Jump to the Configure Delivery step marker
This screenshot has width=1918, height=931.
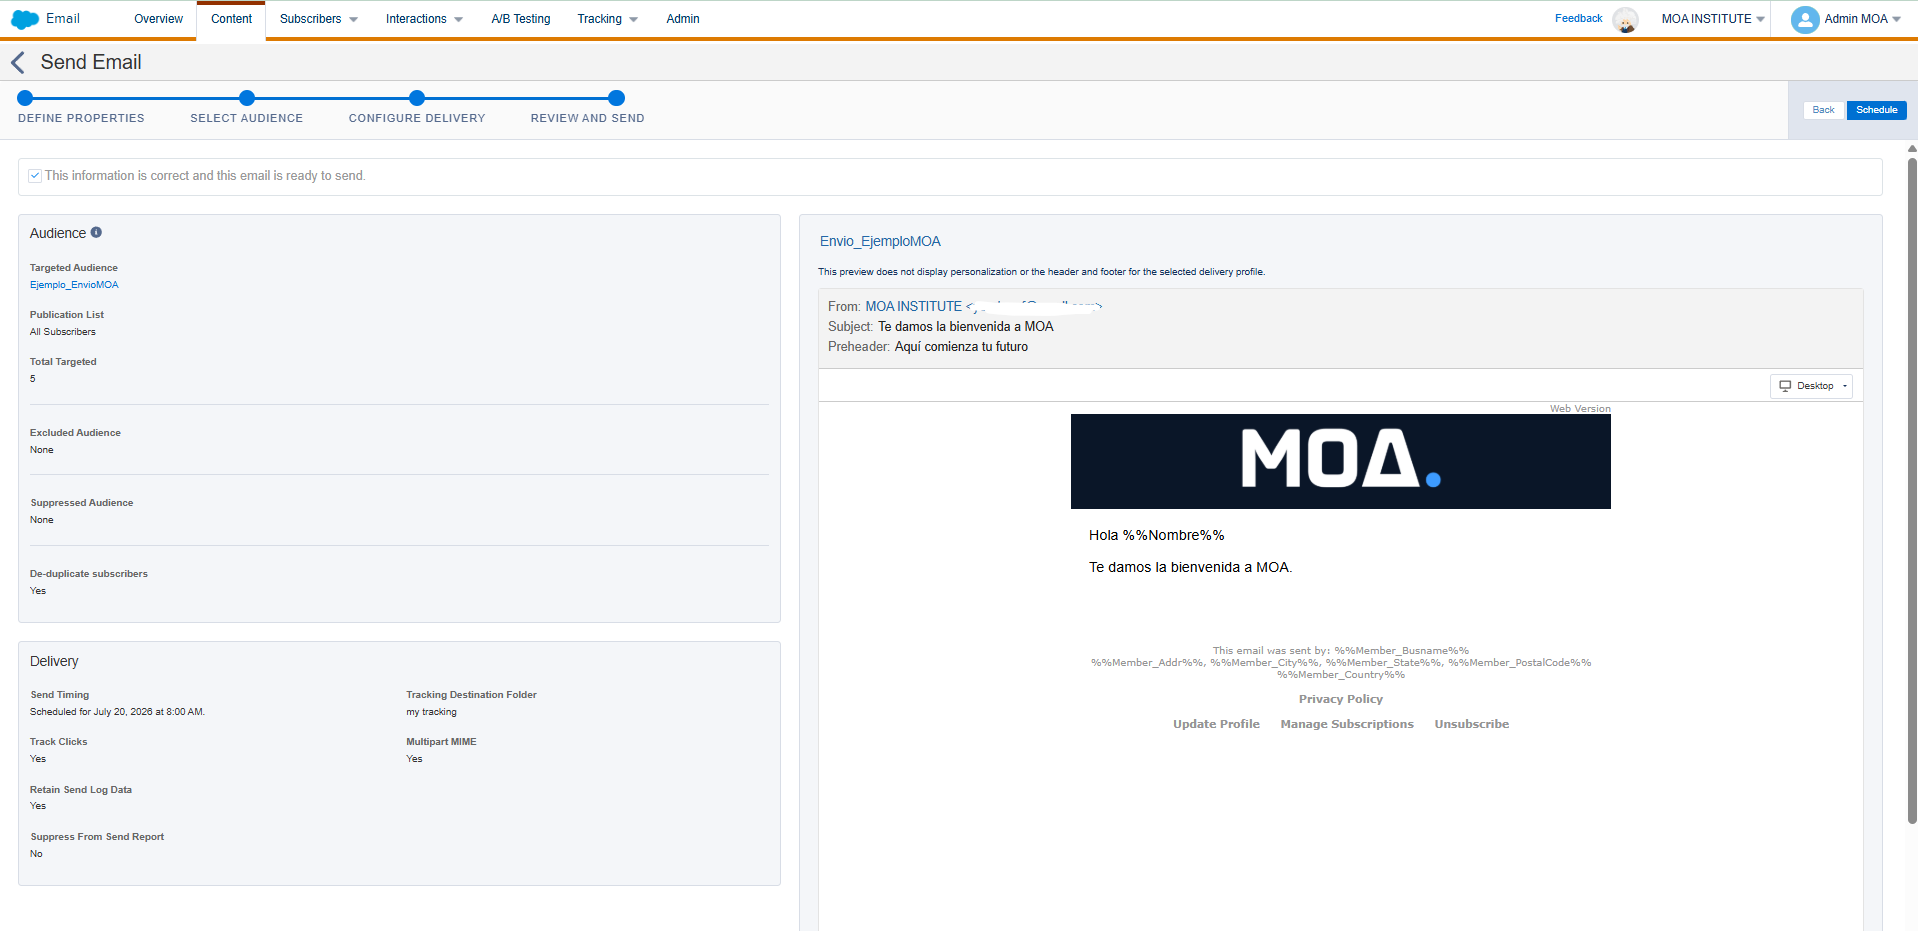[417, 98]
